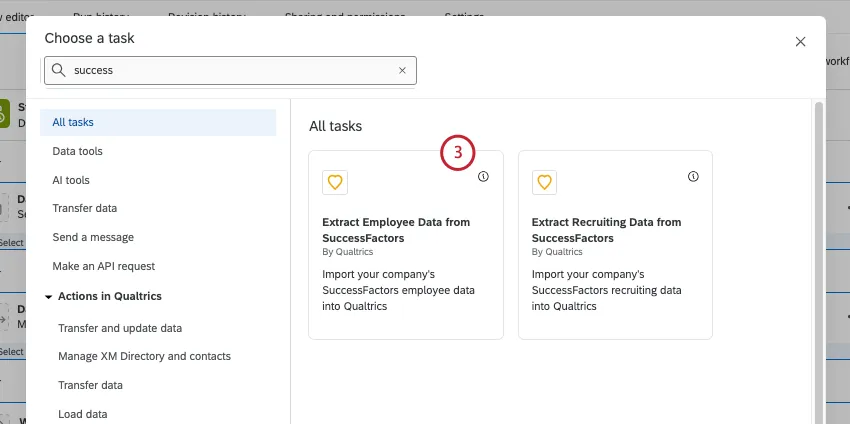The height and width of the screenshot is (424, 850).
Task: Click the search magnifier icon
Action: tap(59, 71)
